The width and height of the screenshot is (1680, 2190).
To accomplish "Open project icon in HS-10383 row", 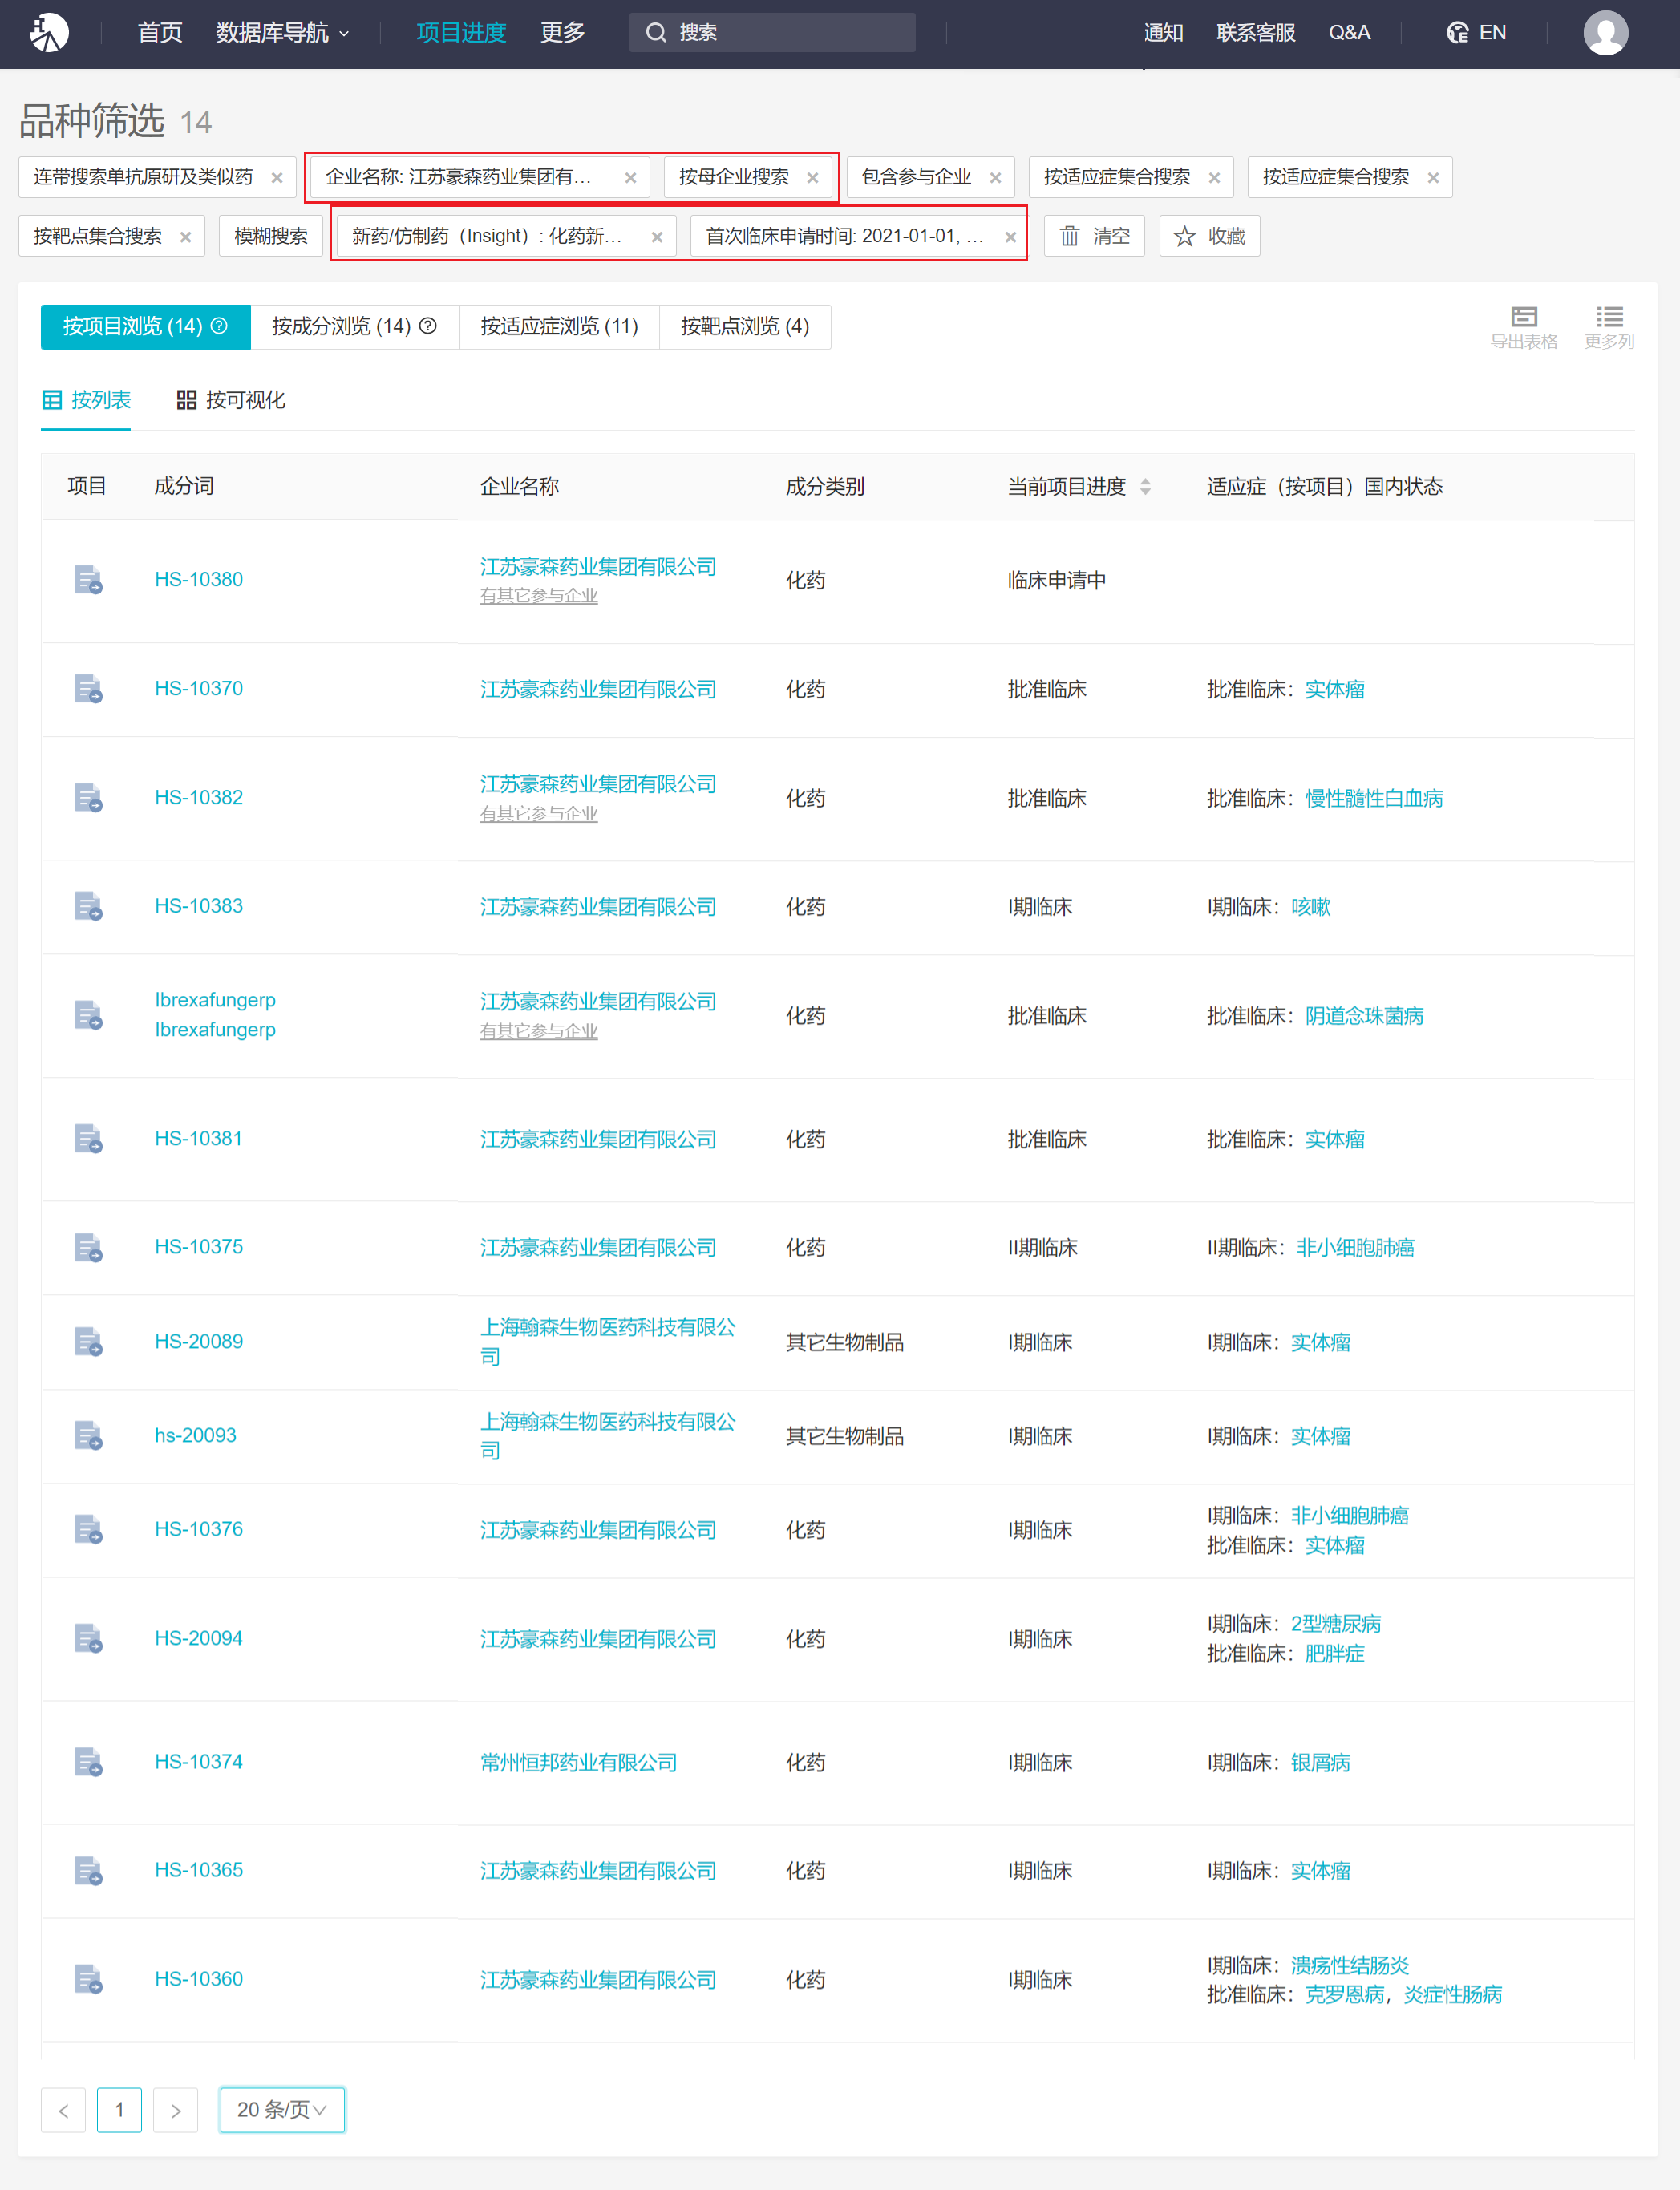I will pyautogui.click(x=88, y=906).
